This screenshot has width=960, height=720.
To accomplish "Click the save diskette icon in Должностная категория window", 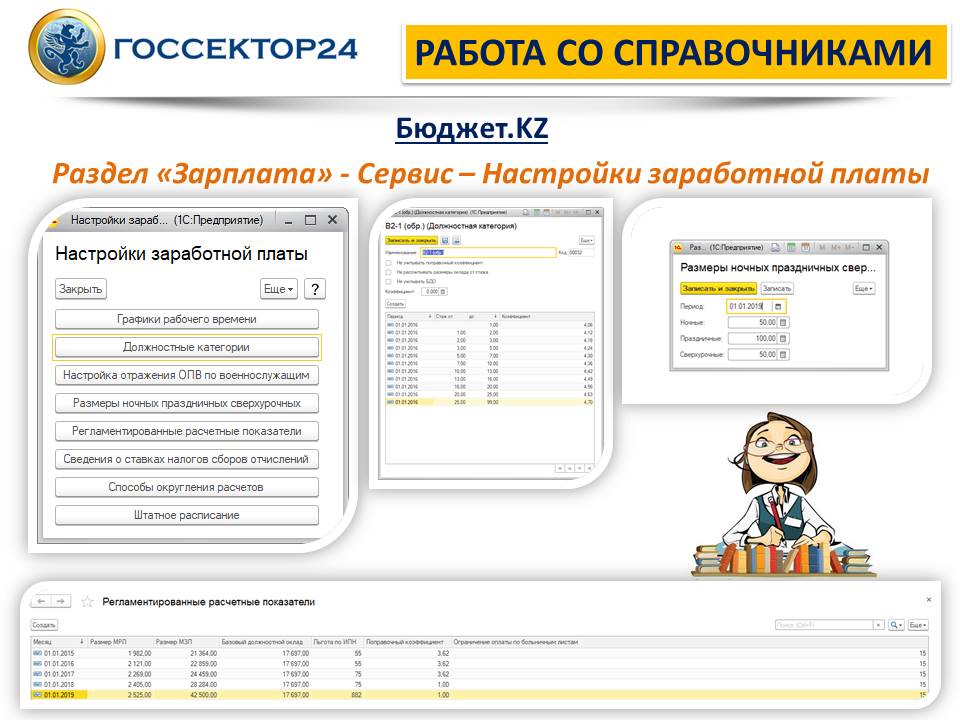I will point(445,241).
